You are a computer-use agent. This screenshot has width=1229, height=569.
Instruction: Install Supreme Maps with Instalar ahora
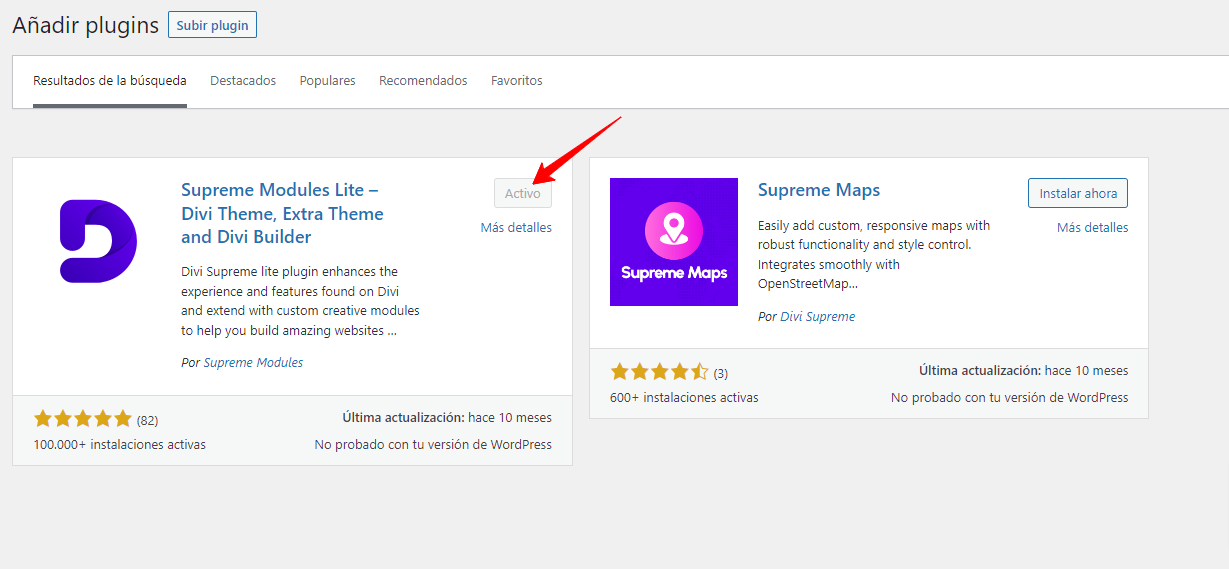click(1078, 193)
